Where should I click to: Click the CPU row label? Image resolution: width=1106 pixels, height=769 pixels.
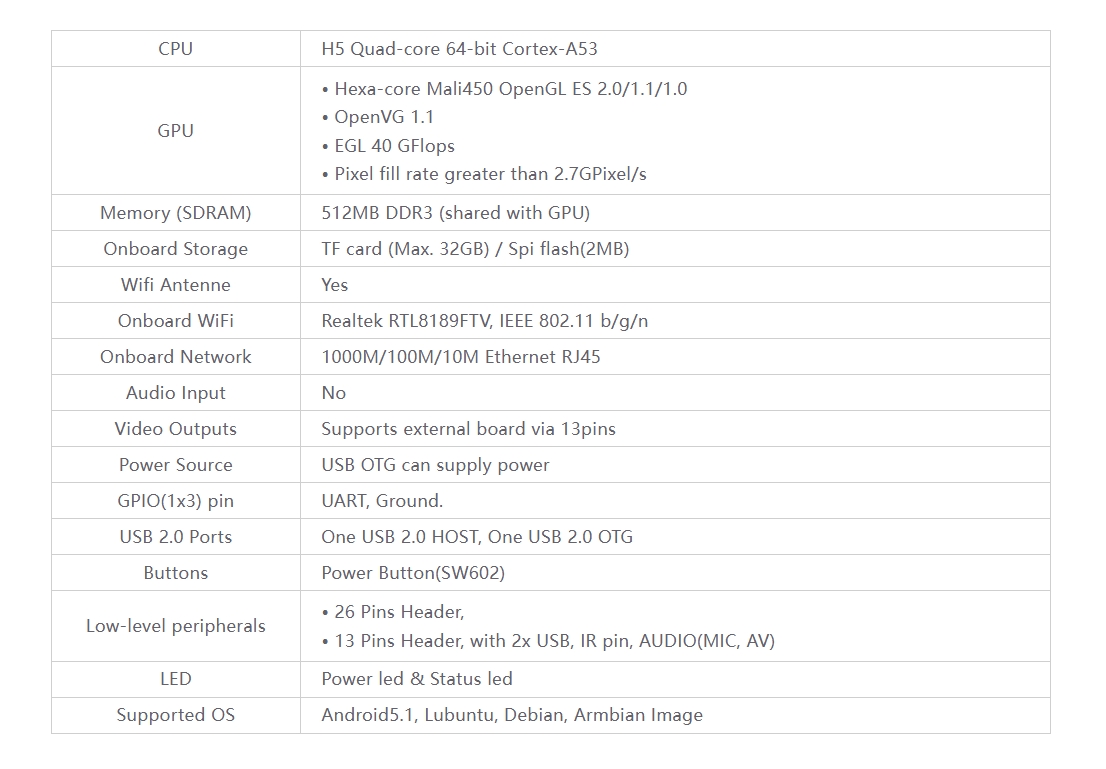coord(175,48)
